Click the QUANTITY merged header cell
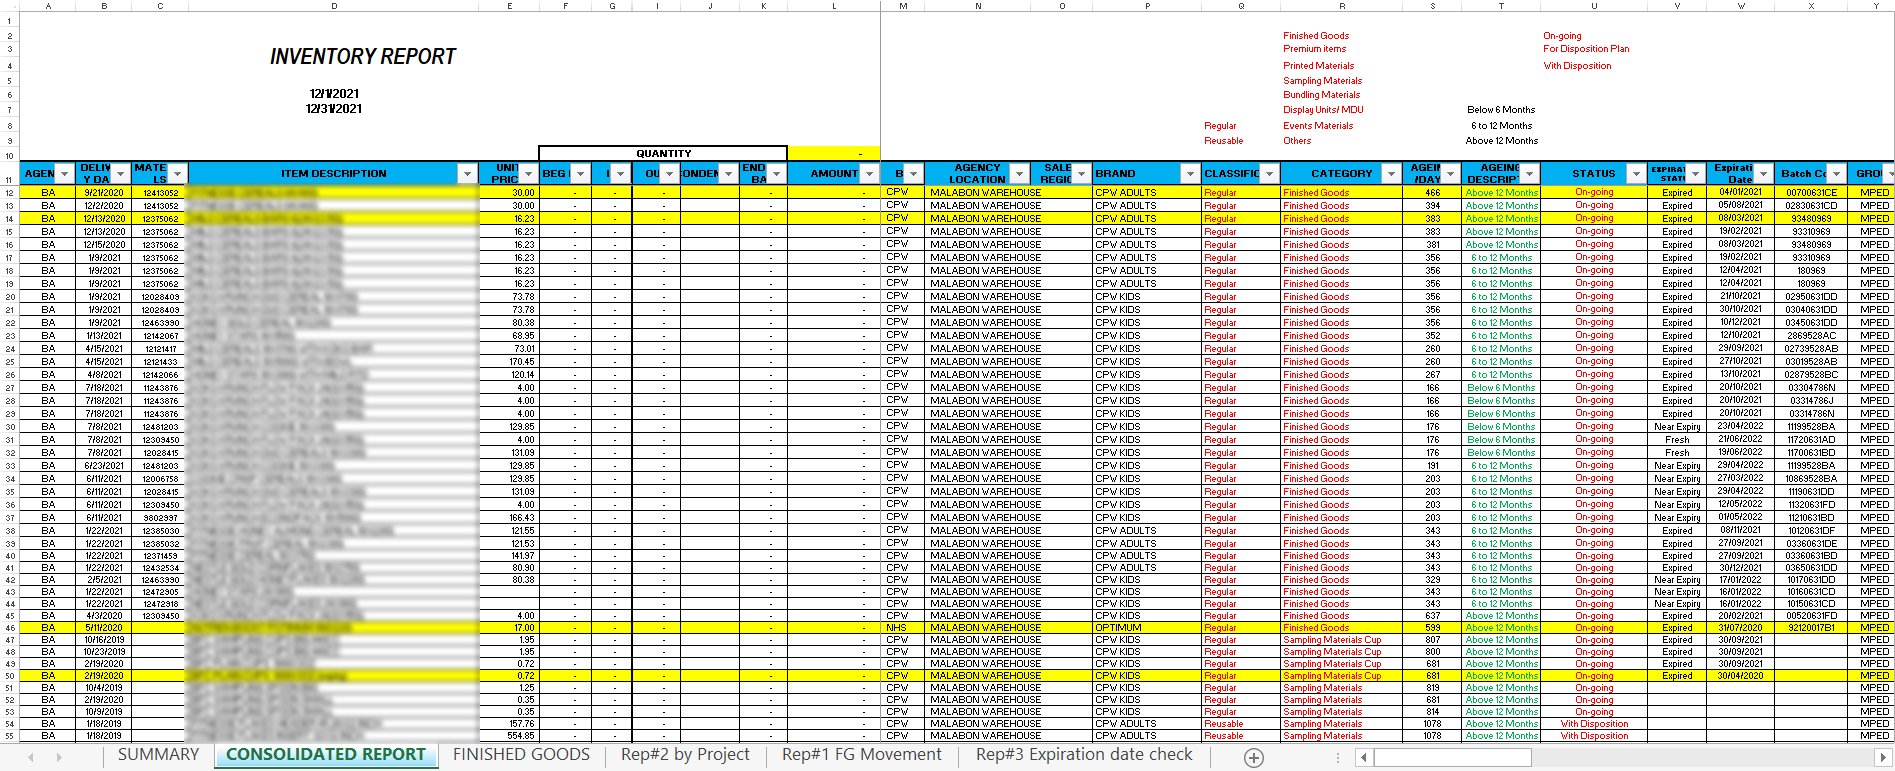This screenshot has height=771, width=1895. coord(663,153)
